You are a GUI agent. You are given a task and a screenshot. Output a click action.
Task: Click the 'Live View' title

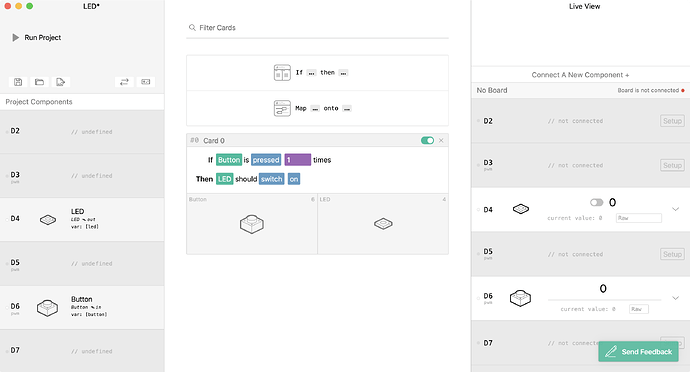pyautogui.click(x=584, y=6)
